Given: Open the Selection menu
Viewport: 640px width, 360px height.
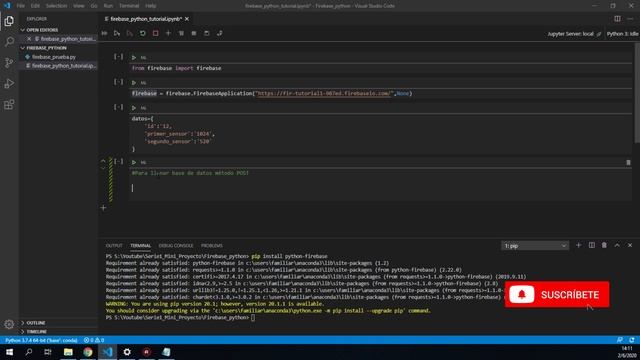Looking at the screenshot, I should point(56,6).
